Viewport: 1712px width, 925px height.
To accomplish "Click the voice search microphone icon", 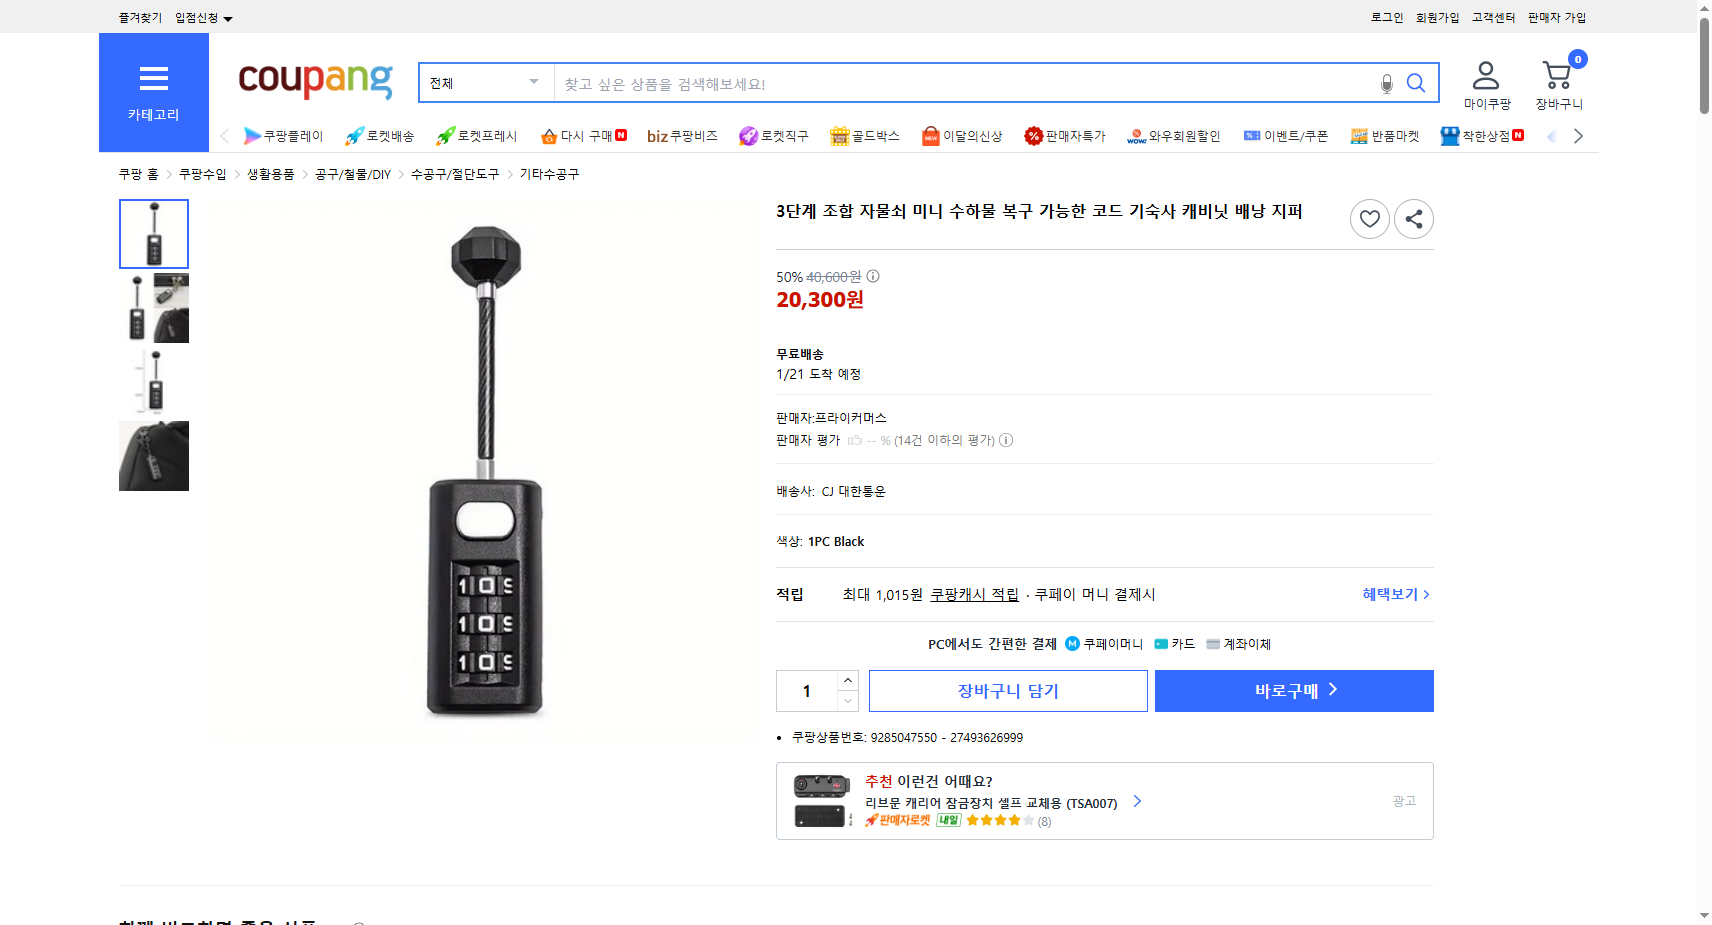I will (1386, 84).
